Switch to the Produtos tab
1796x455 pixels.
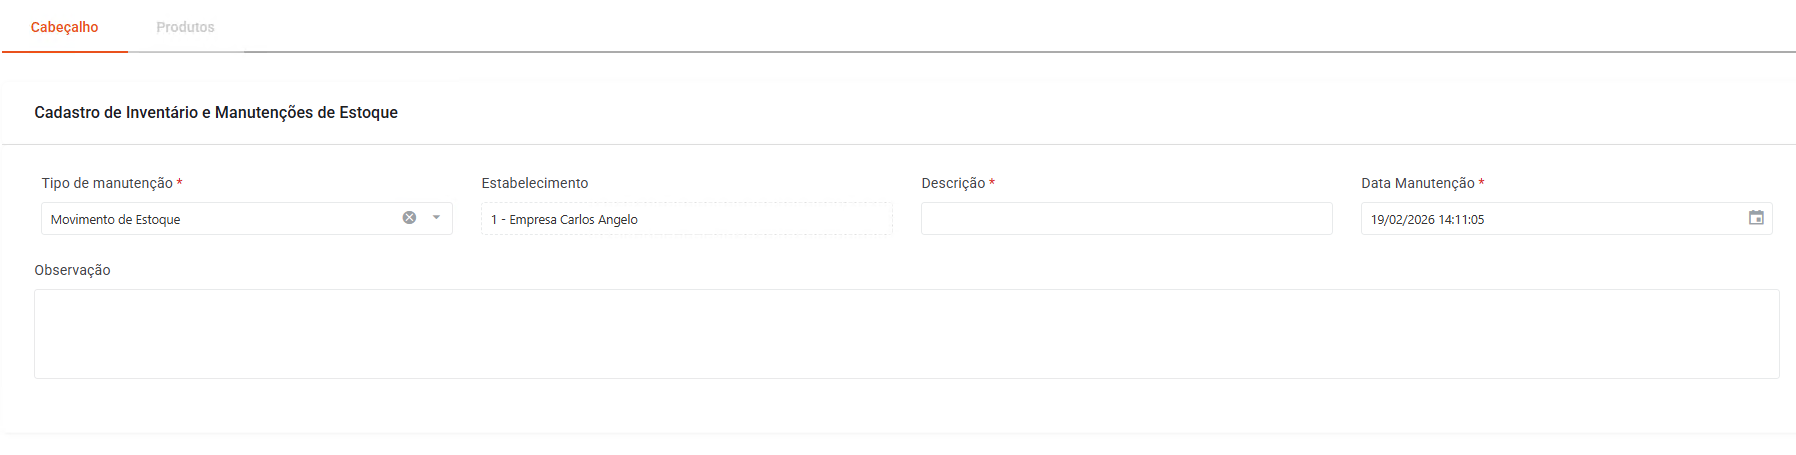pos(185,27)
